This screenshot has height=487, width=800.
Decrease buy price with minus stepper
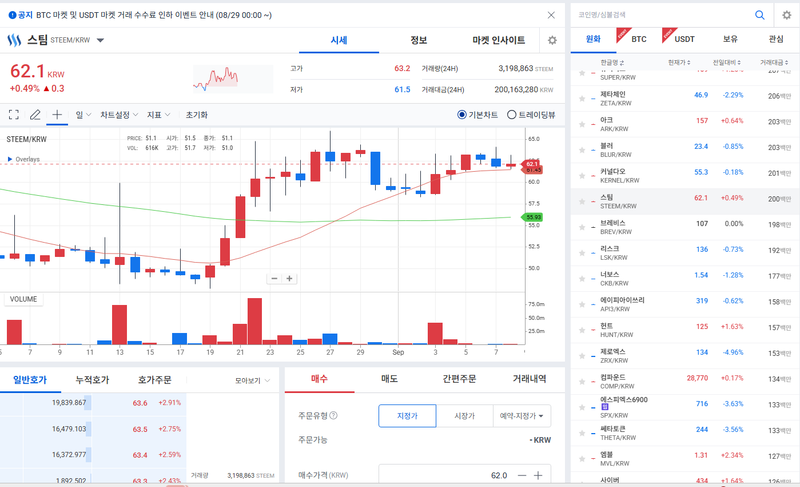pyautogui.click(x=521, y=475)
